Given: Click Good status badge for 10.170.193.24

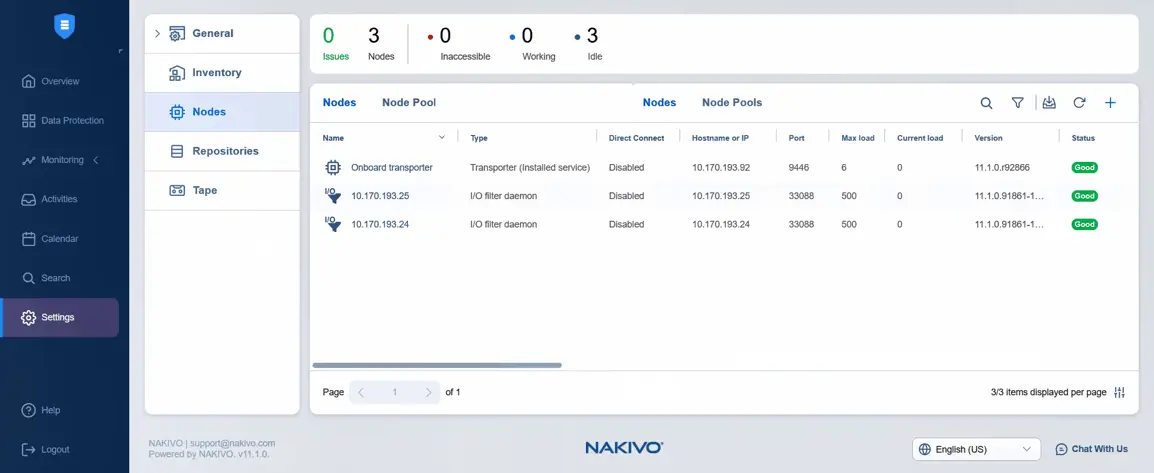Looking at the screenshot, I should click(x=1085, y=224).
